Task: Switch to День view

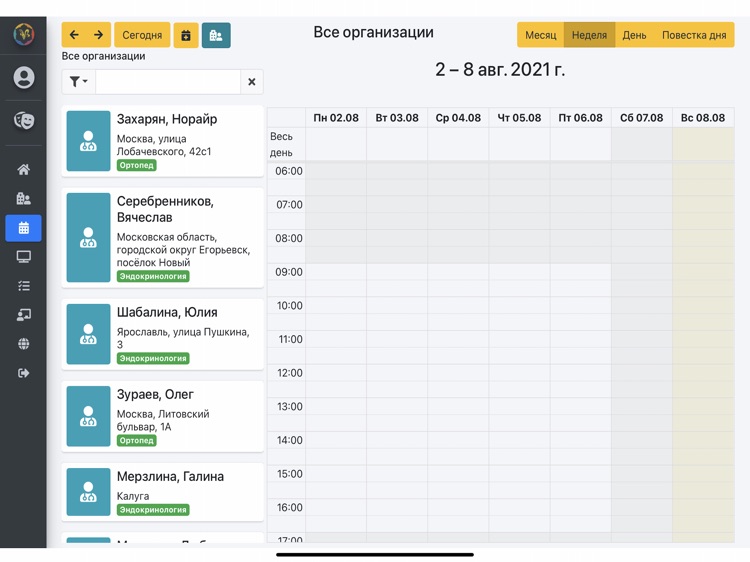Action: point(634,35)
